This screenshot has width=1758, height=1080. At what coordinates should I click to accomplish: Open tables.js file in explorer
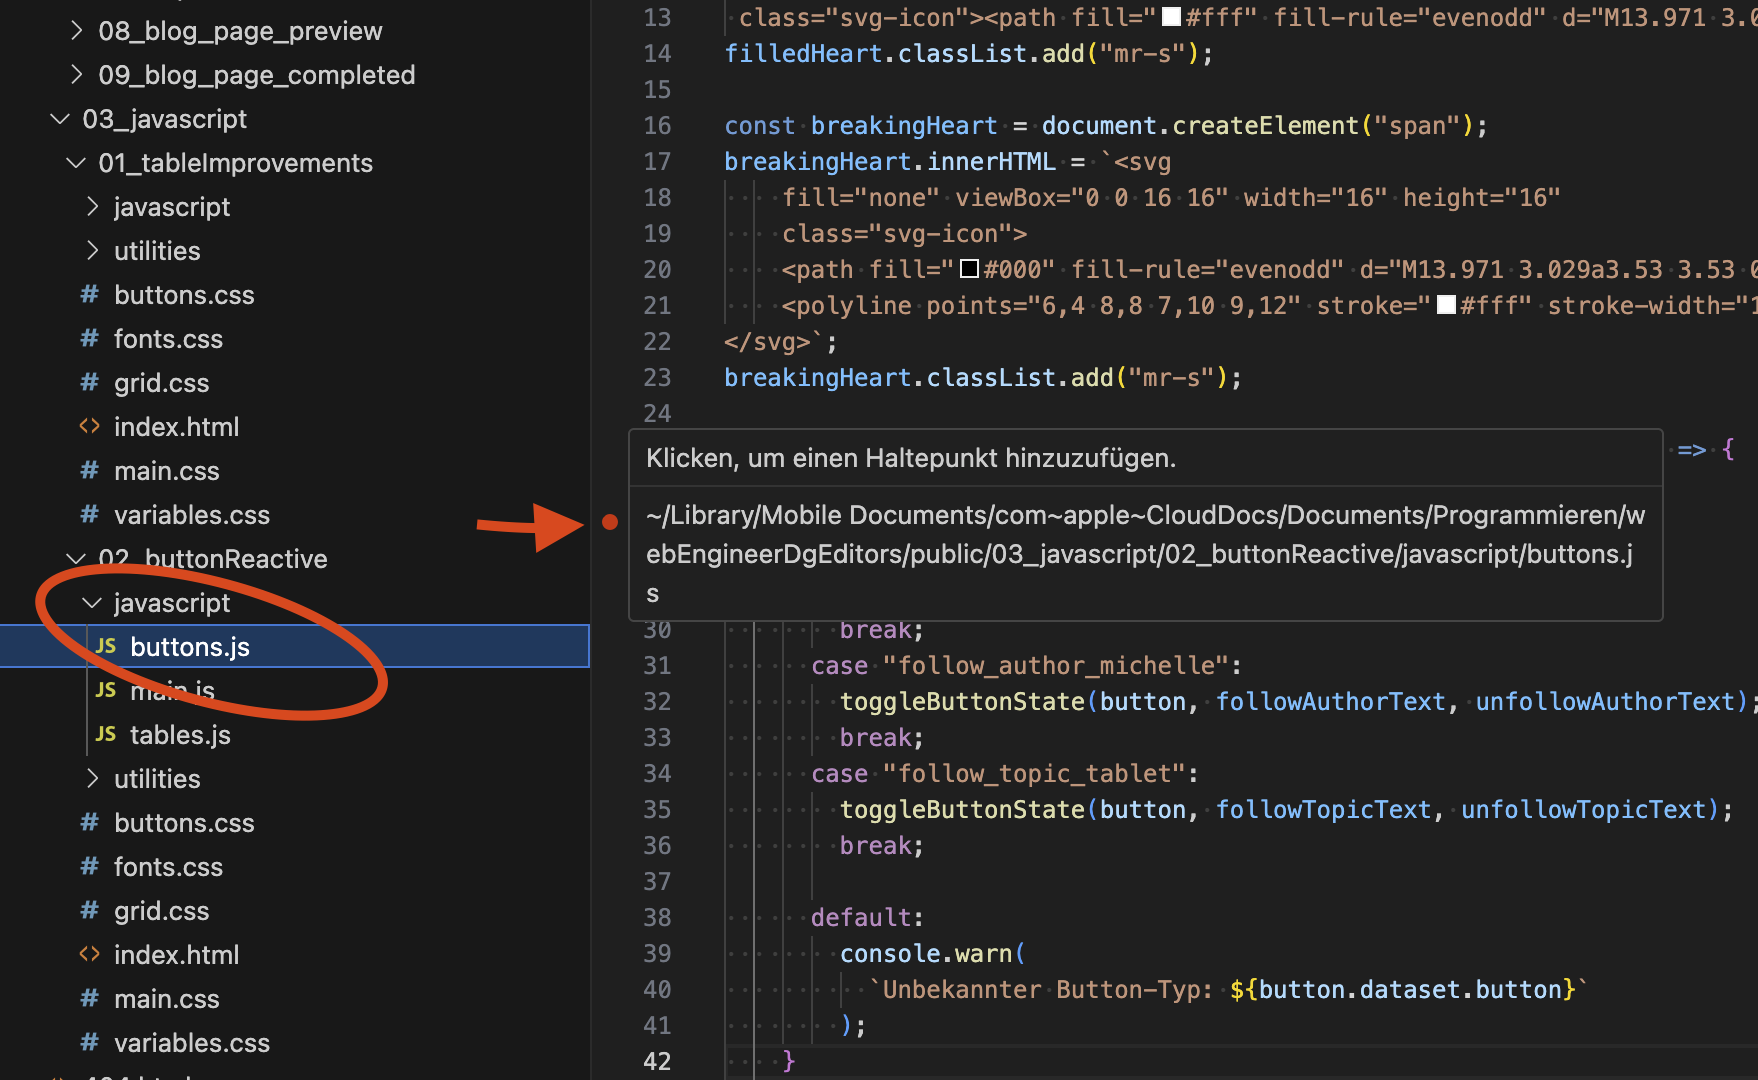[180, 735]
